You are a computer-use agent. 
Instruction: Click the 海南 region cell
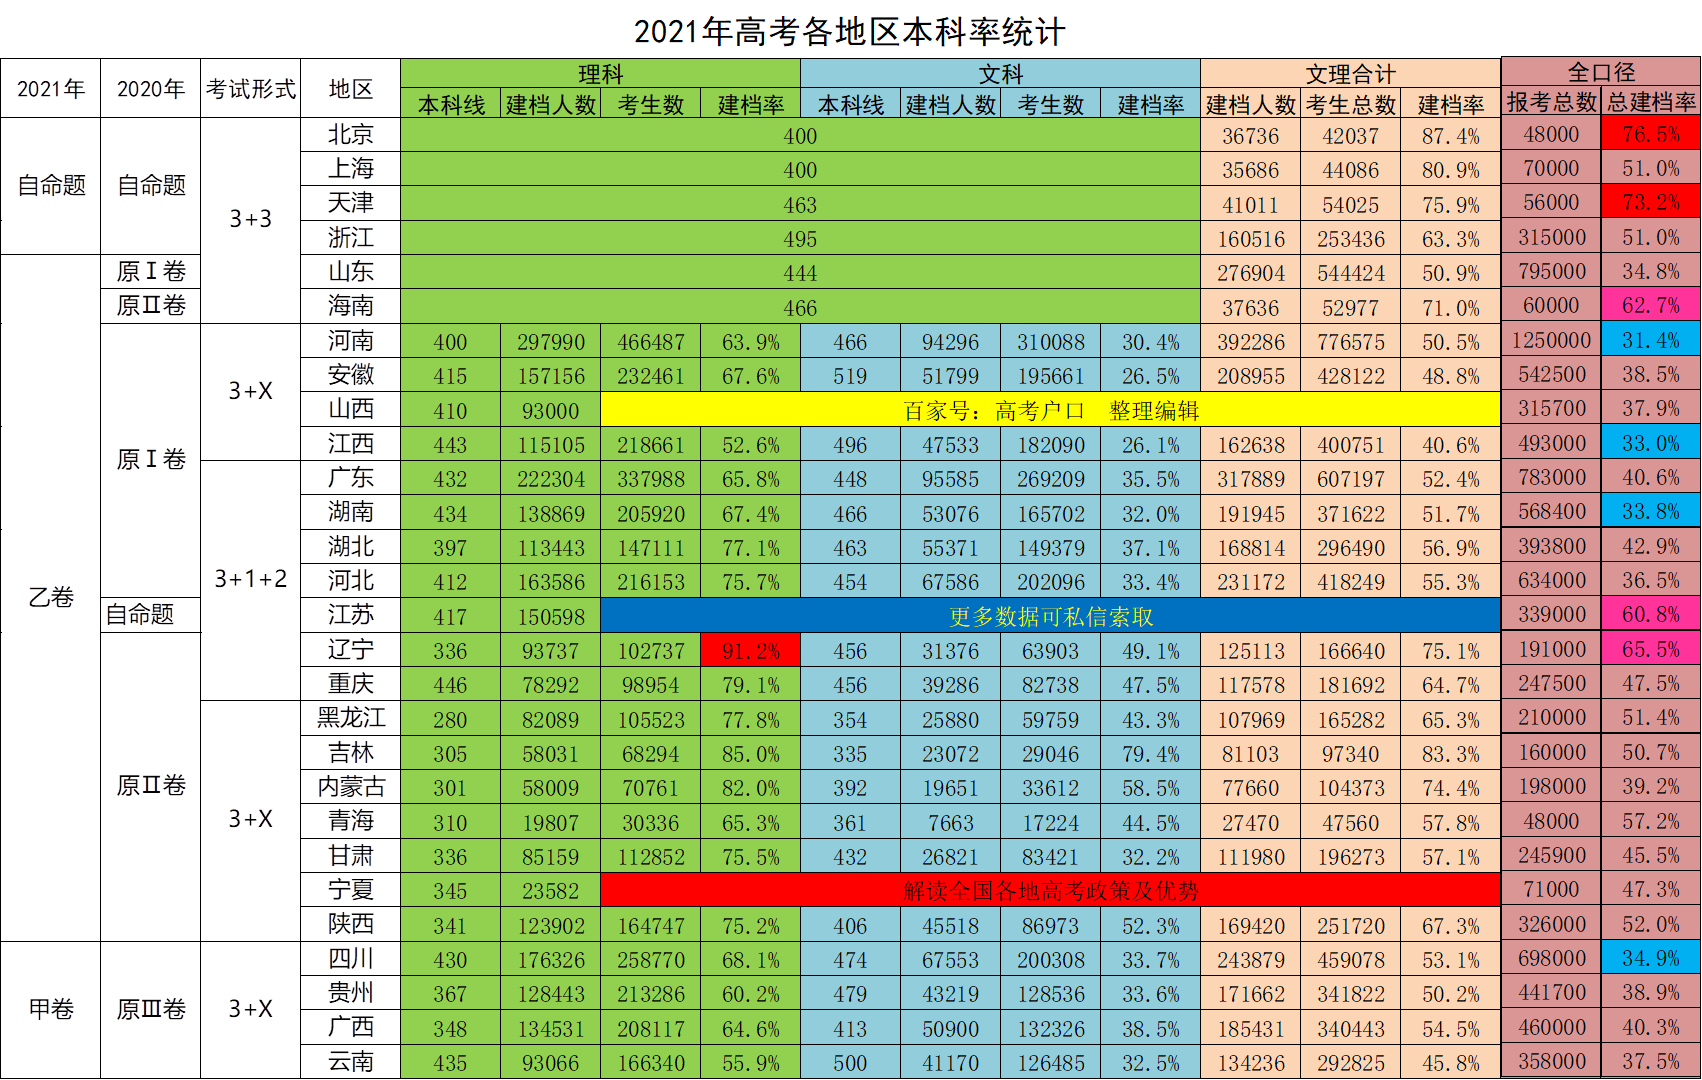[x=351, y=306]
